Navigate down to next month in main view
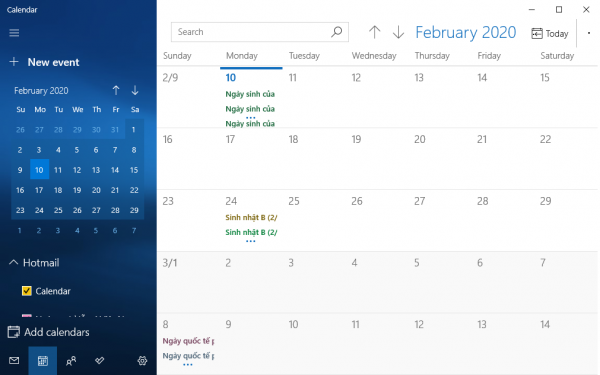The width and height of the screenshot is (600, 375). point(398,32)
